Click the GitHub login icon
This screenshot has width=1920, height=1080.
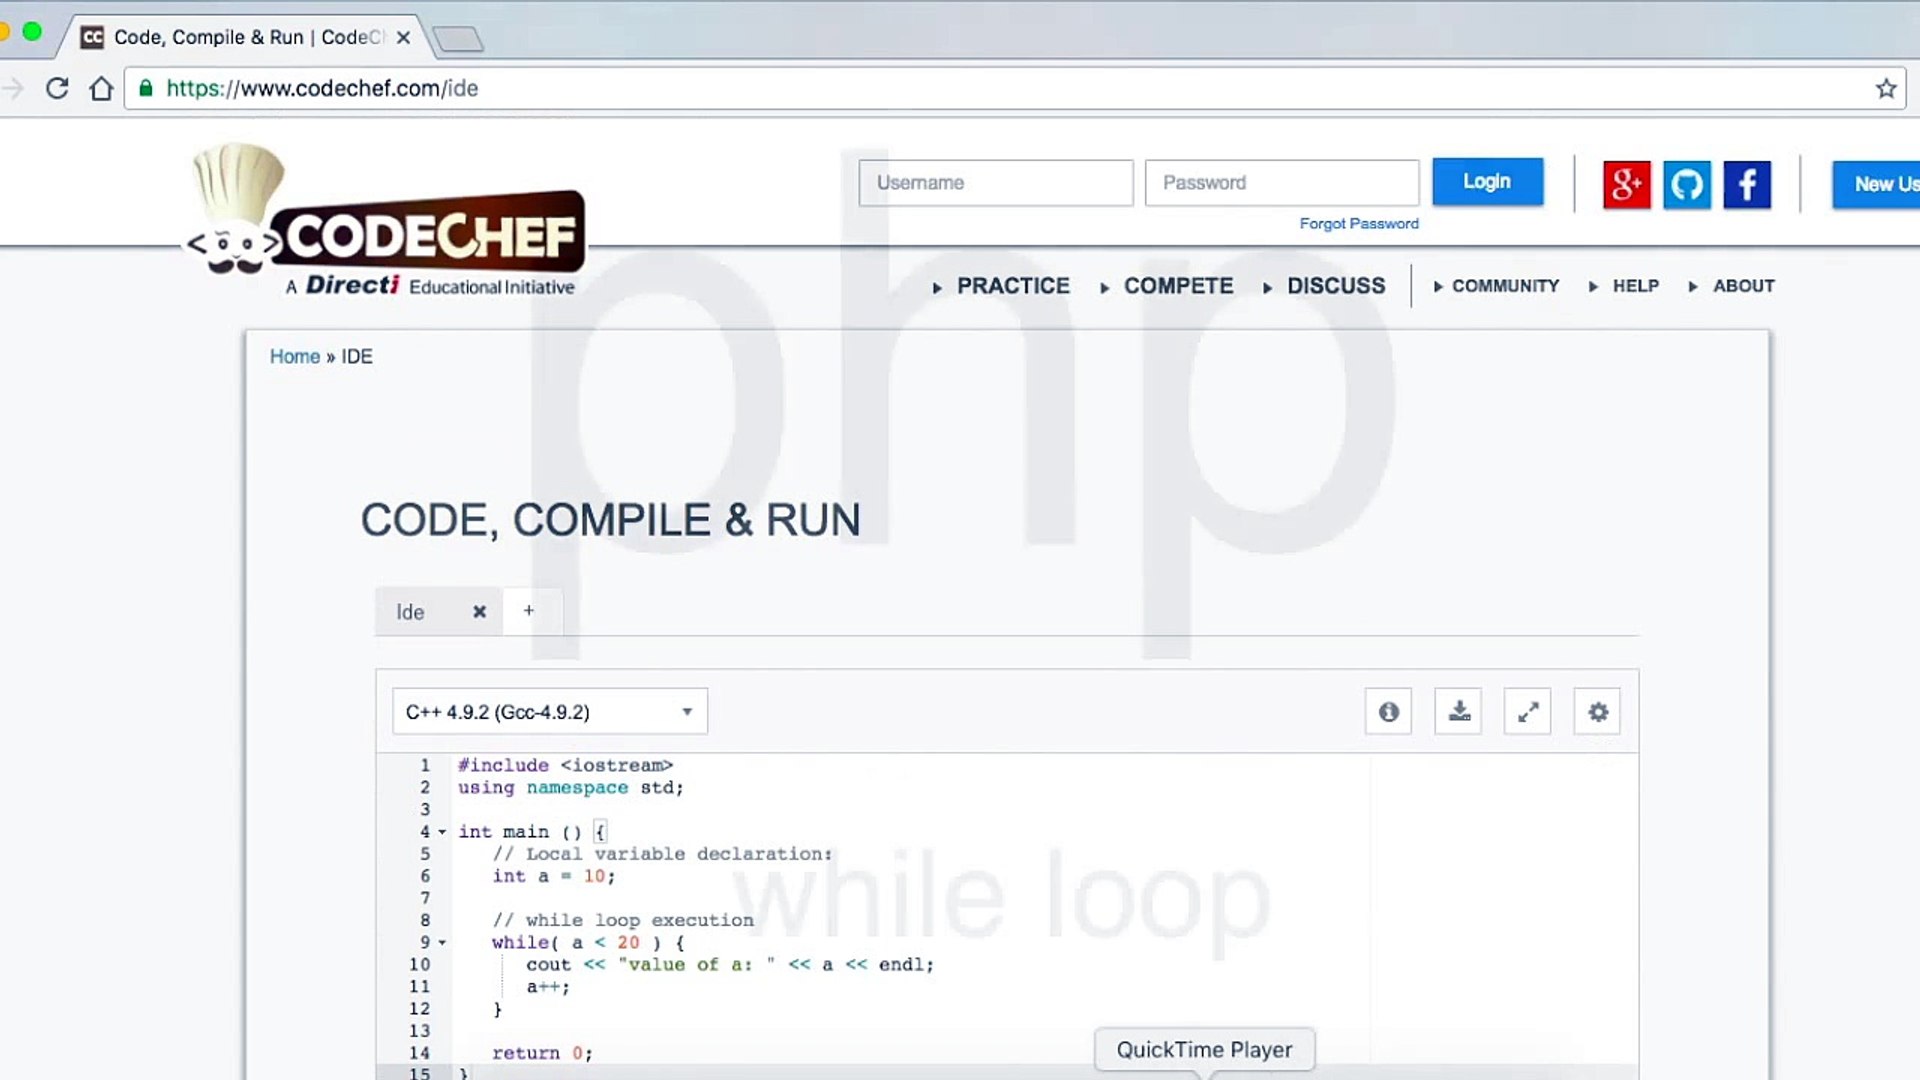[x=1687, y=185]
